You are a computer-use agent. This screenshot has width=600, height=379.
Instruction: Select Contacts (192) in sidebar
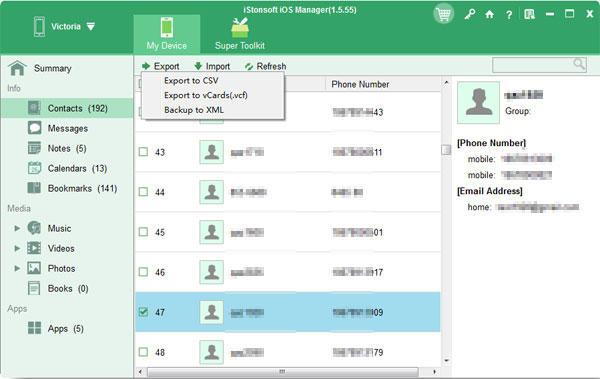[x=67, y=108]
